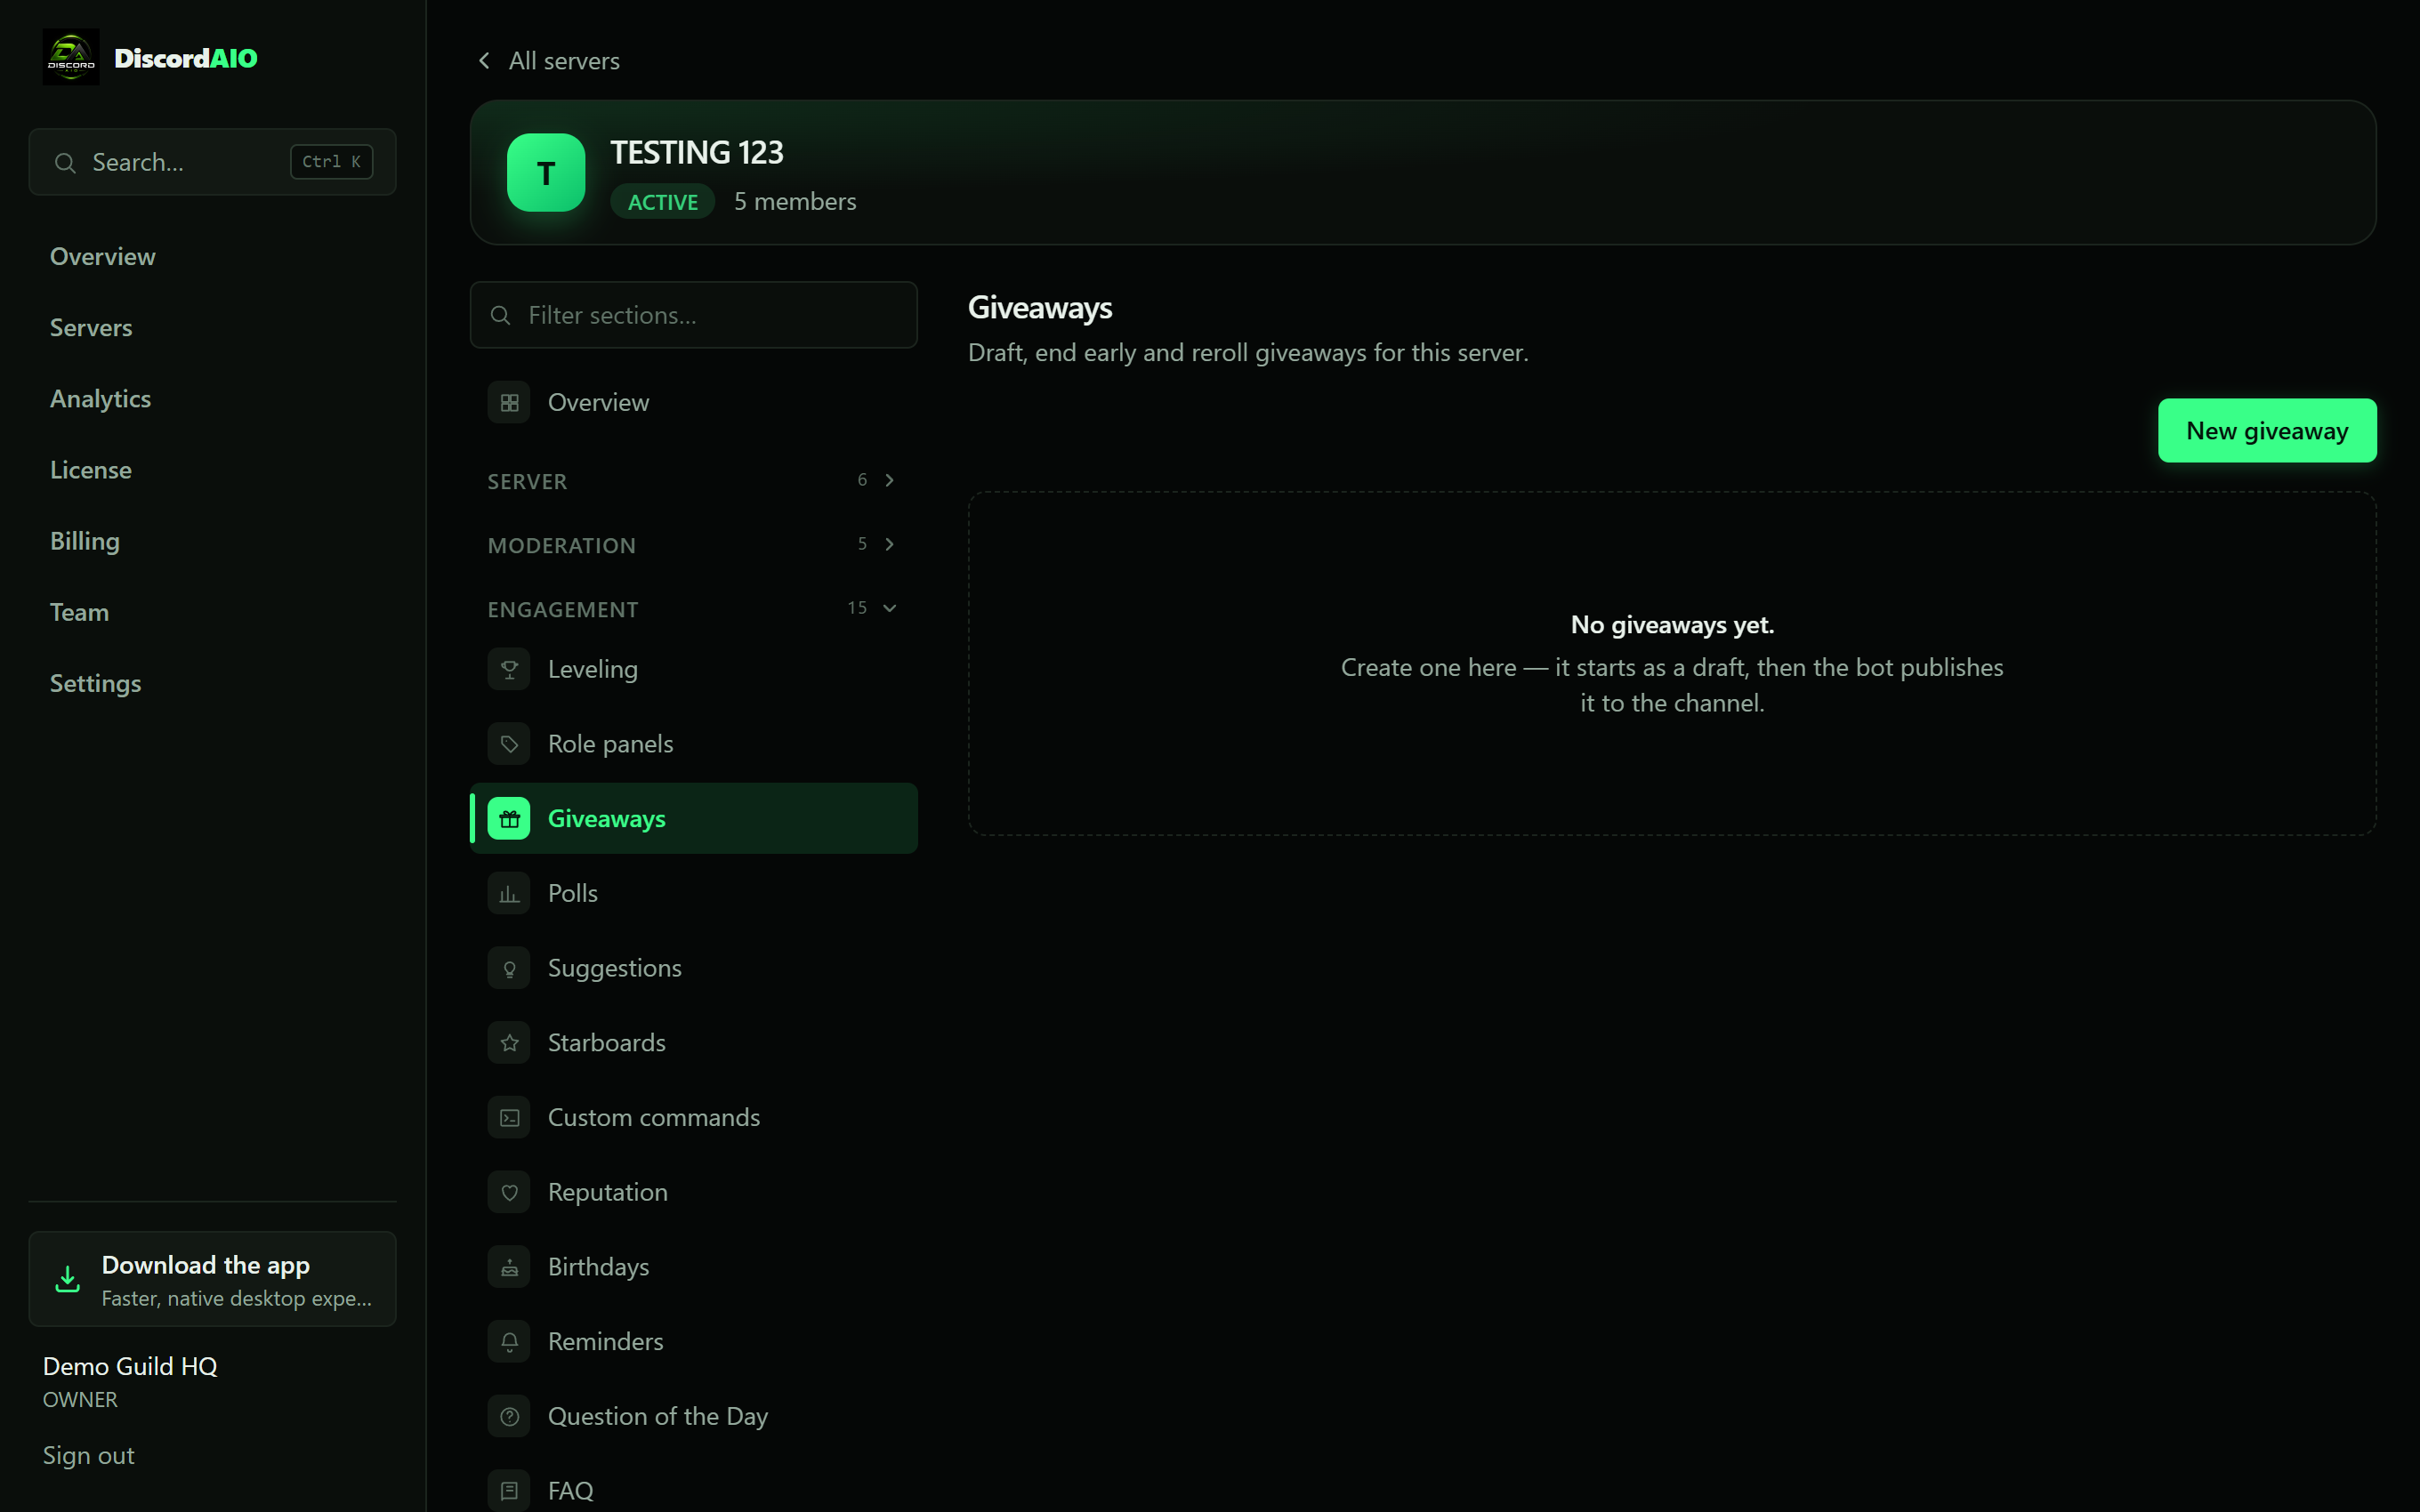Click the No giveaways yet message
Image resolution: width=2420 pixels, height=1512 pixels.
coord(1672,625)
